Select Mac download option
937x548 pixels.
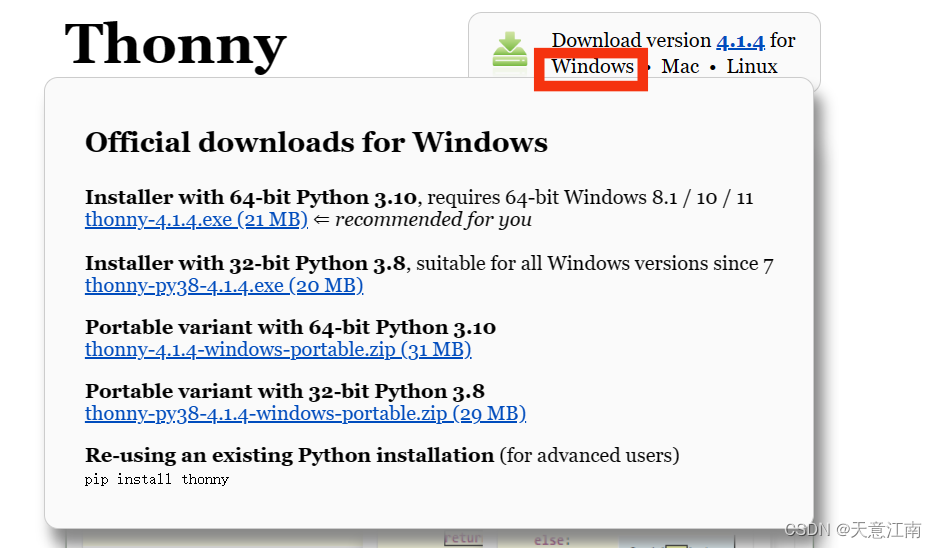(680, 66)
